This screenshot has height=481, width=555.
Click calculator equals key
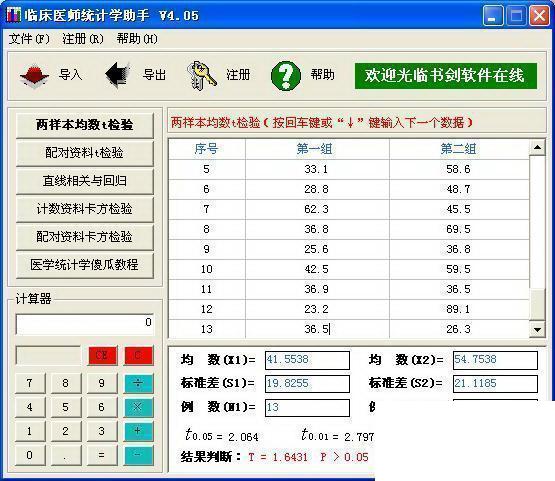(102, 455)
